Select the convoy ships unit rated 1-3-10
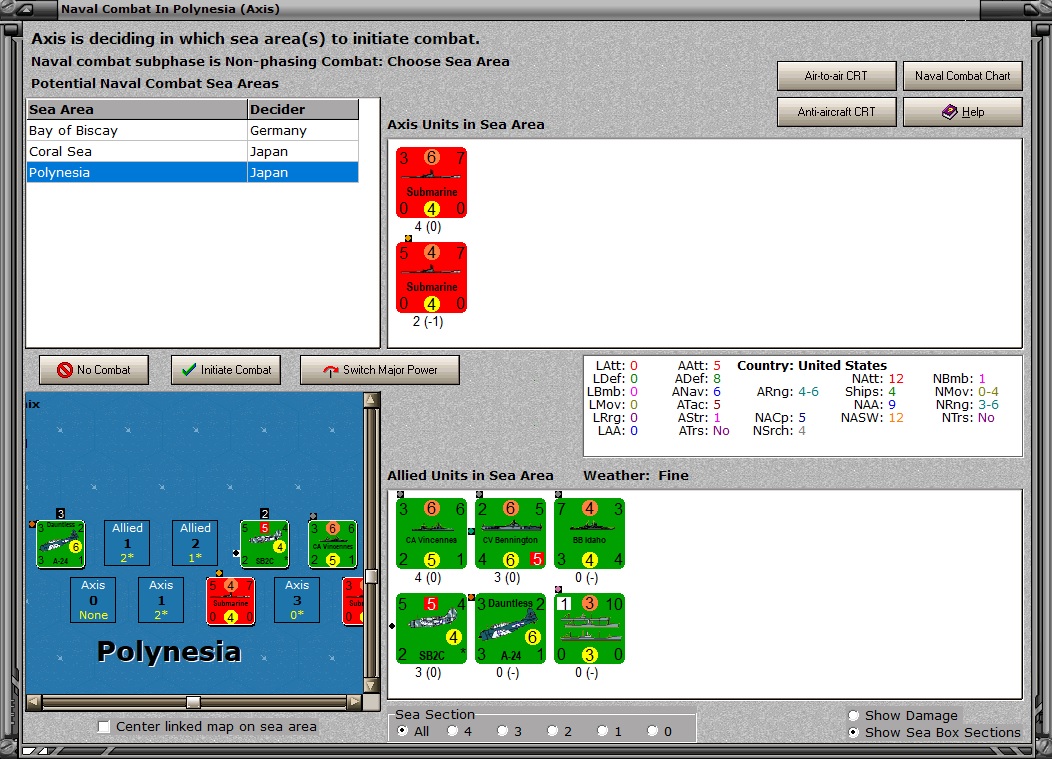Screen dimensions: 1052x759 pos(590,628)
